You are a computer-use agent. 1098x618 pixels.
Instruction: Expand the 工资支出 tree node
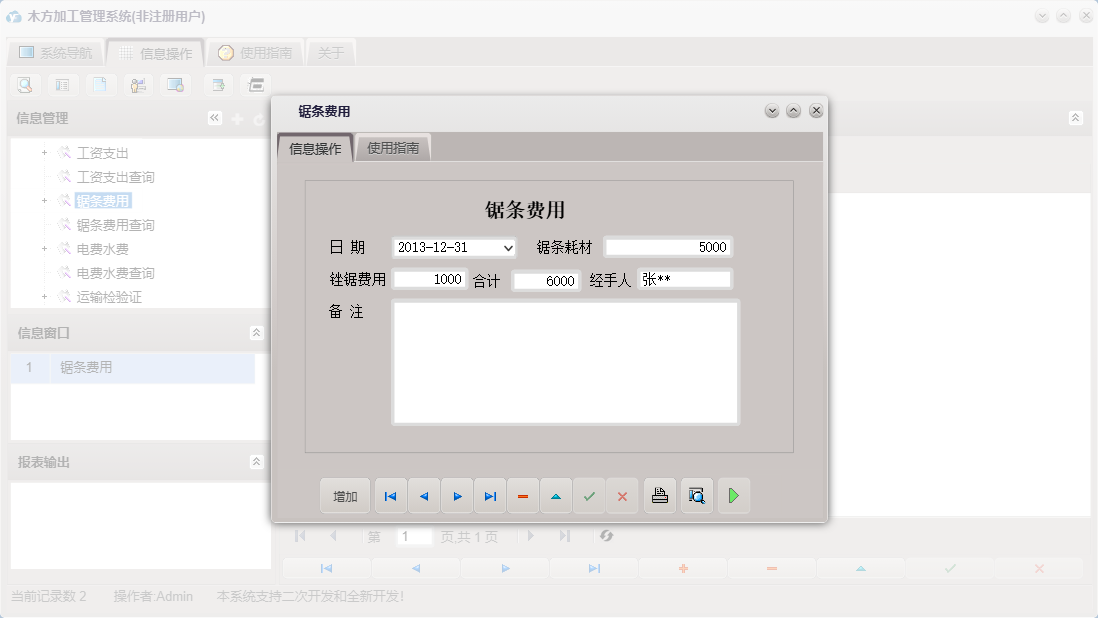click(42, 152)
